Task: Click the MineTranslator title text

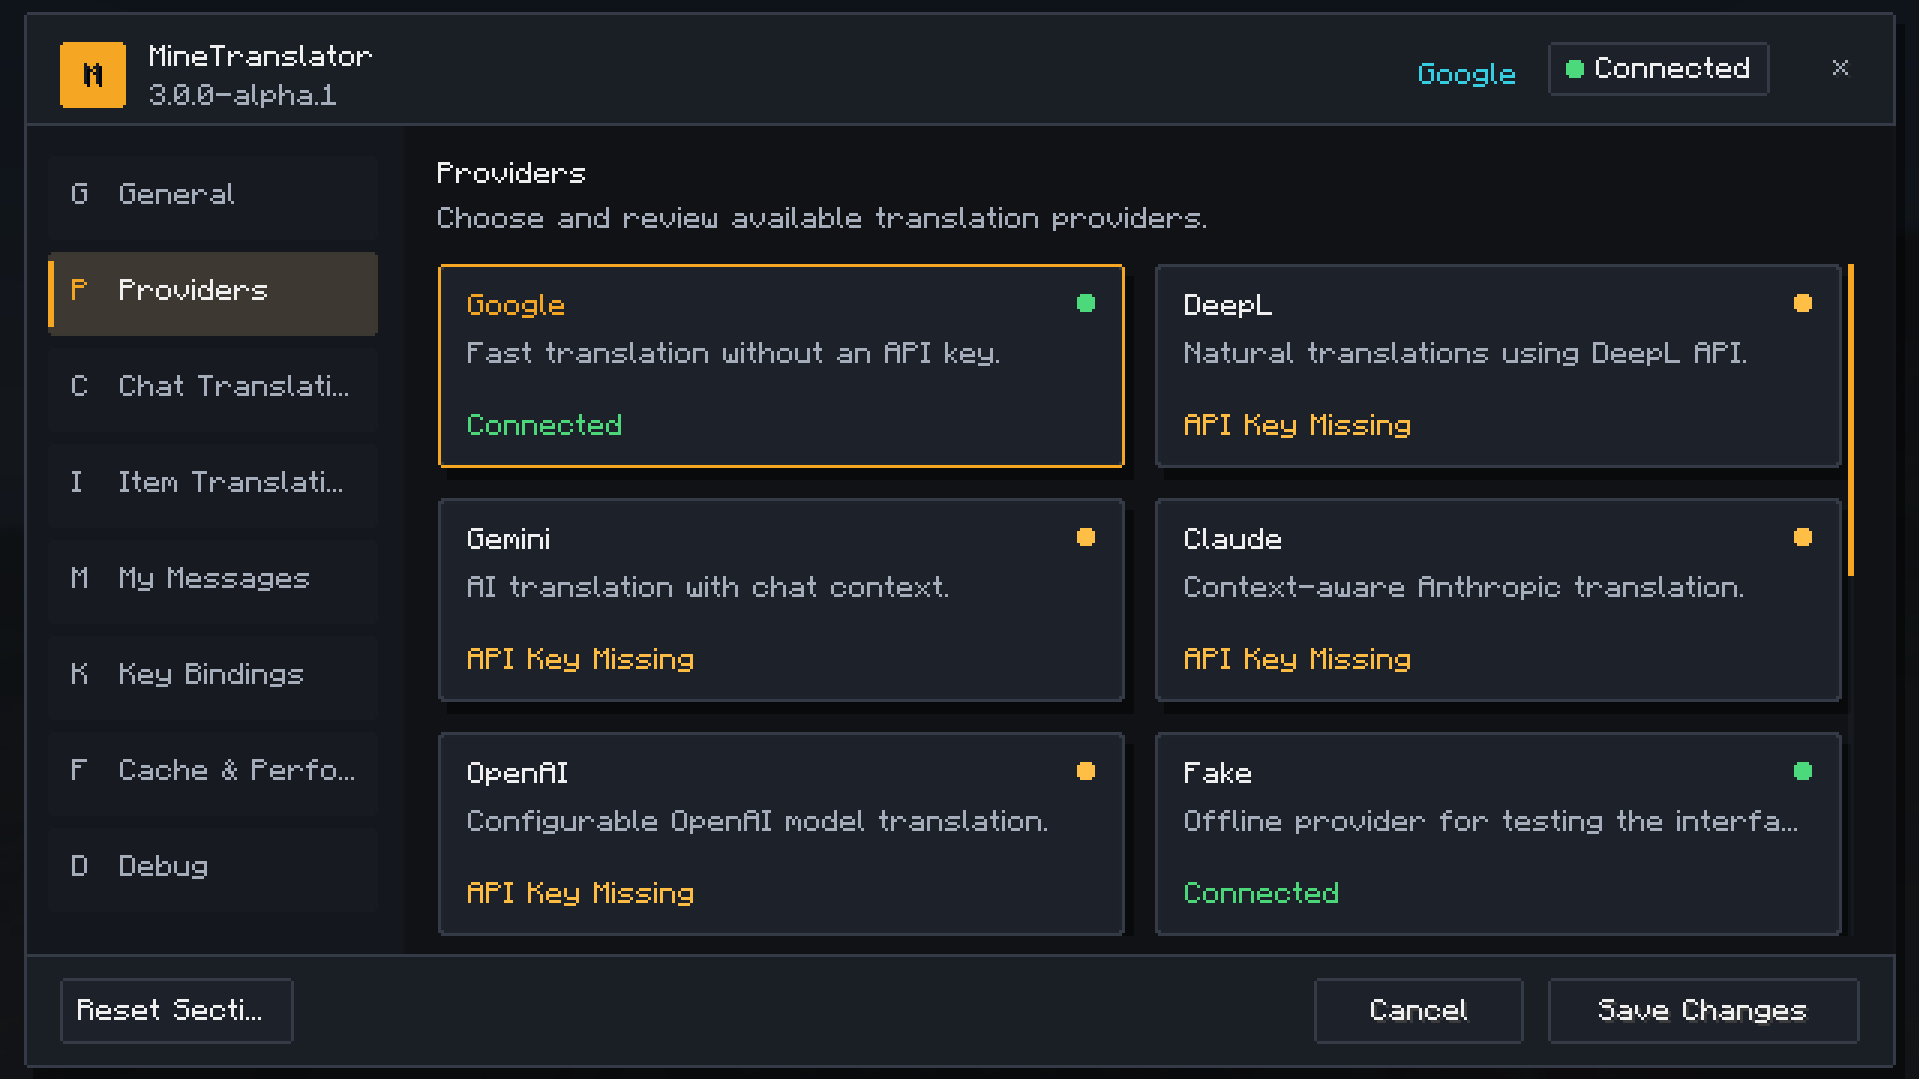Action: [x=260, y=56]
